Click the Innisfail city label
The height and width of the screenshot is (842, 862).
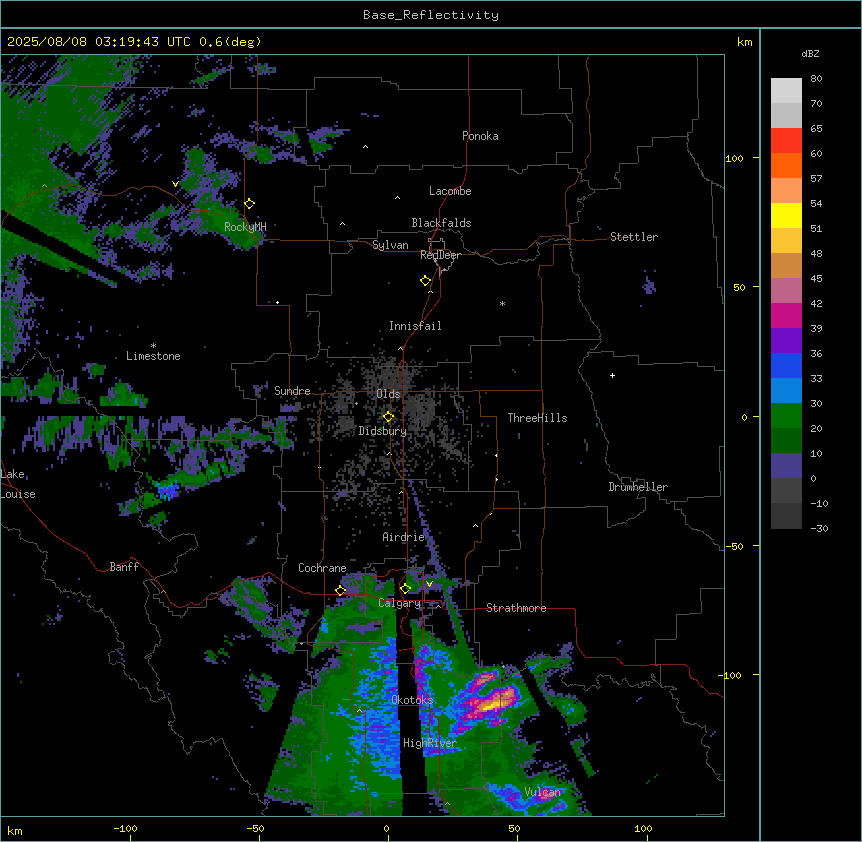(x=415, y=326)
